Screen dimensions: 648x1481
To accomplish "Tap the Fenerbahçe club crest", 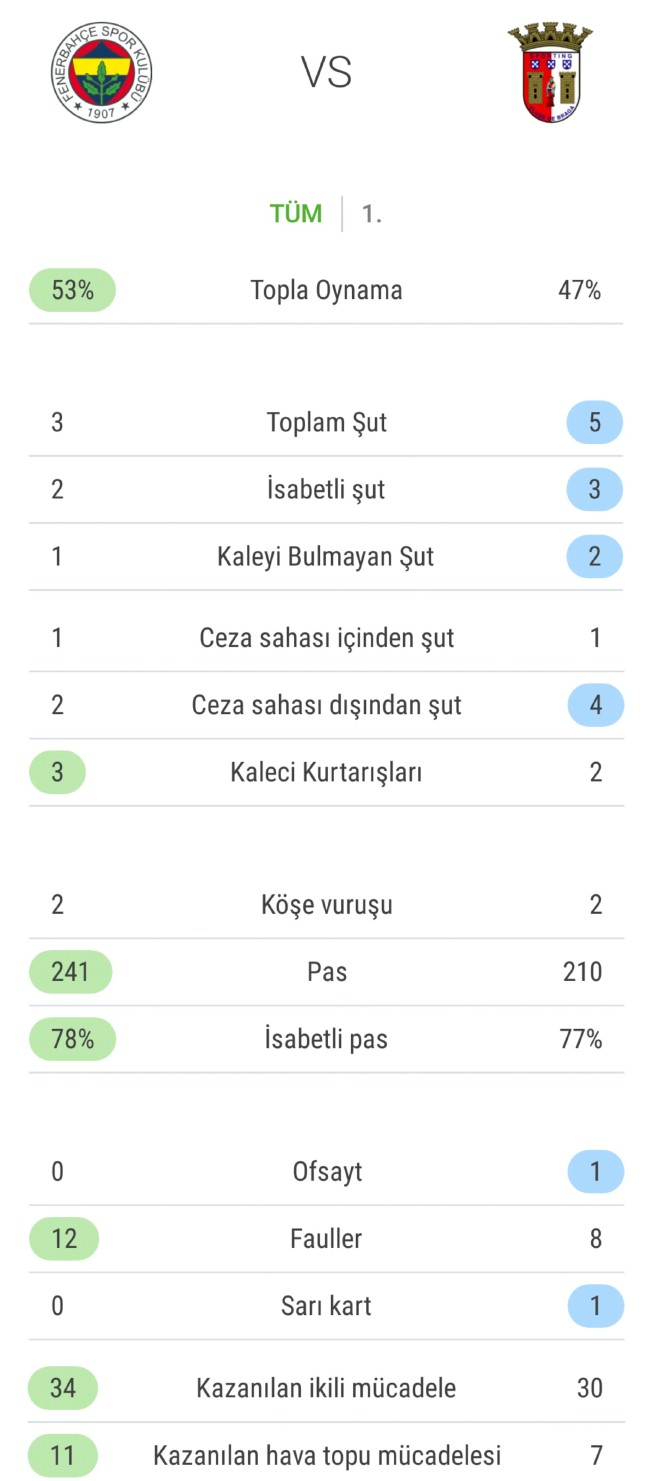I will pos(102,72).
